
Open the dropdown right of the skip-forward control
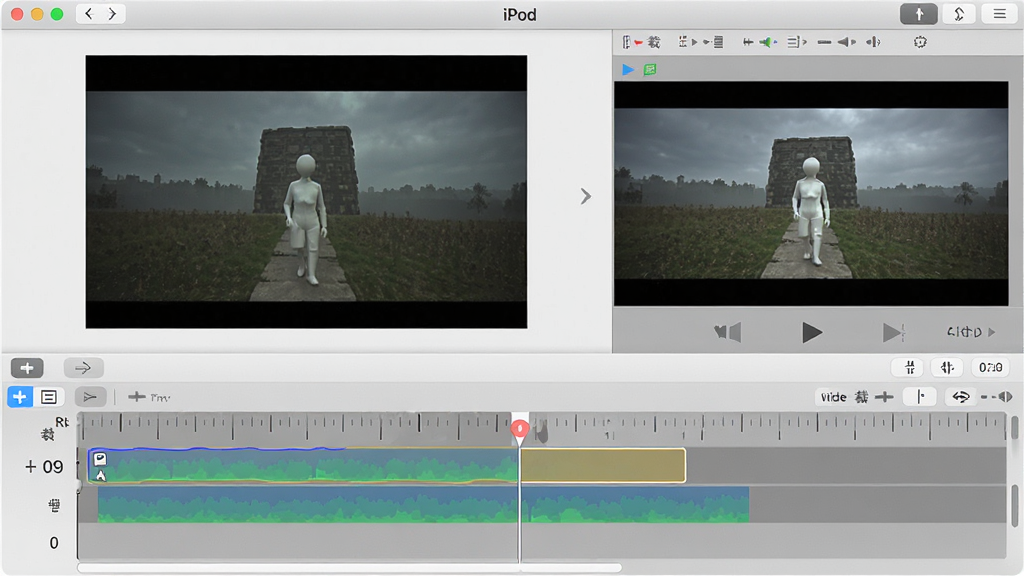[971, 332]
